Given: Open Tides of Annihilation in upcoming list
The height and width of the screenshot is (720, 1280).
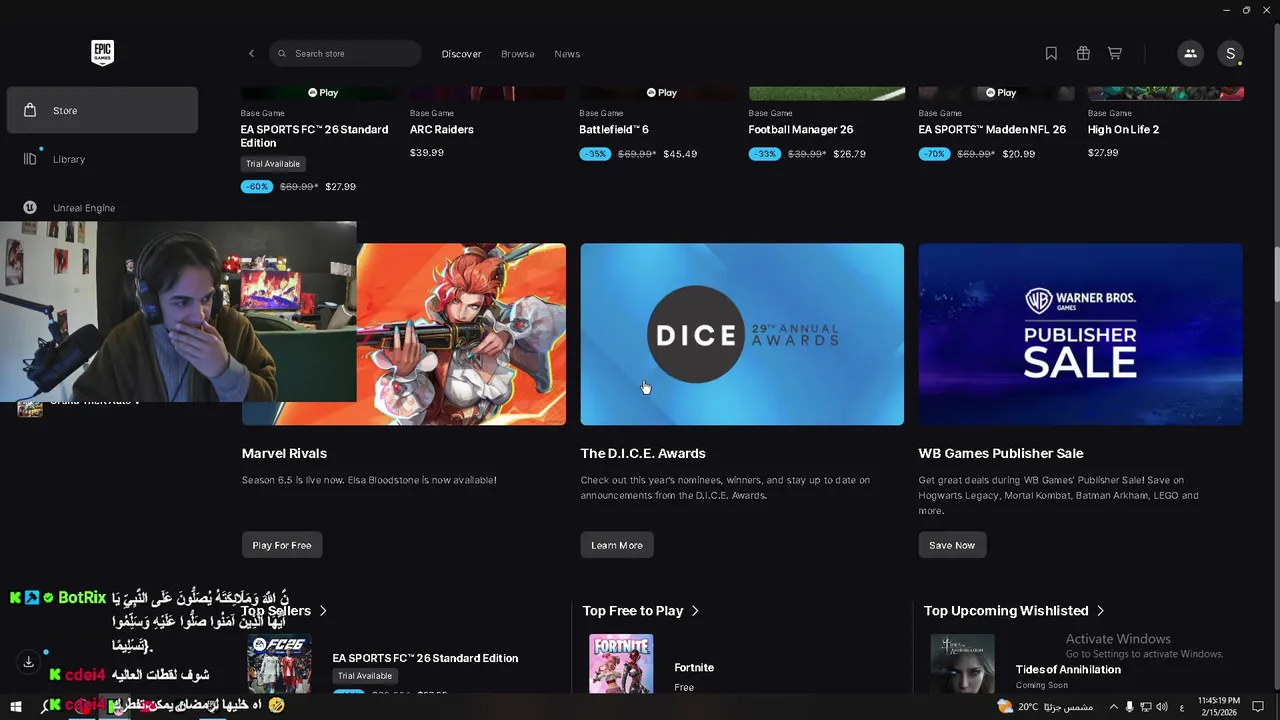Looking at the screenshot, I should (1068, 669).
